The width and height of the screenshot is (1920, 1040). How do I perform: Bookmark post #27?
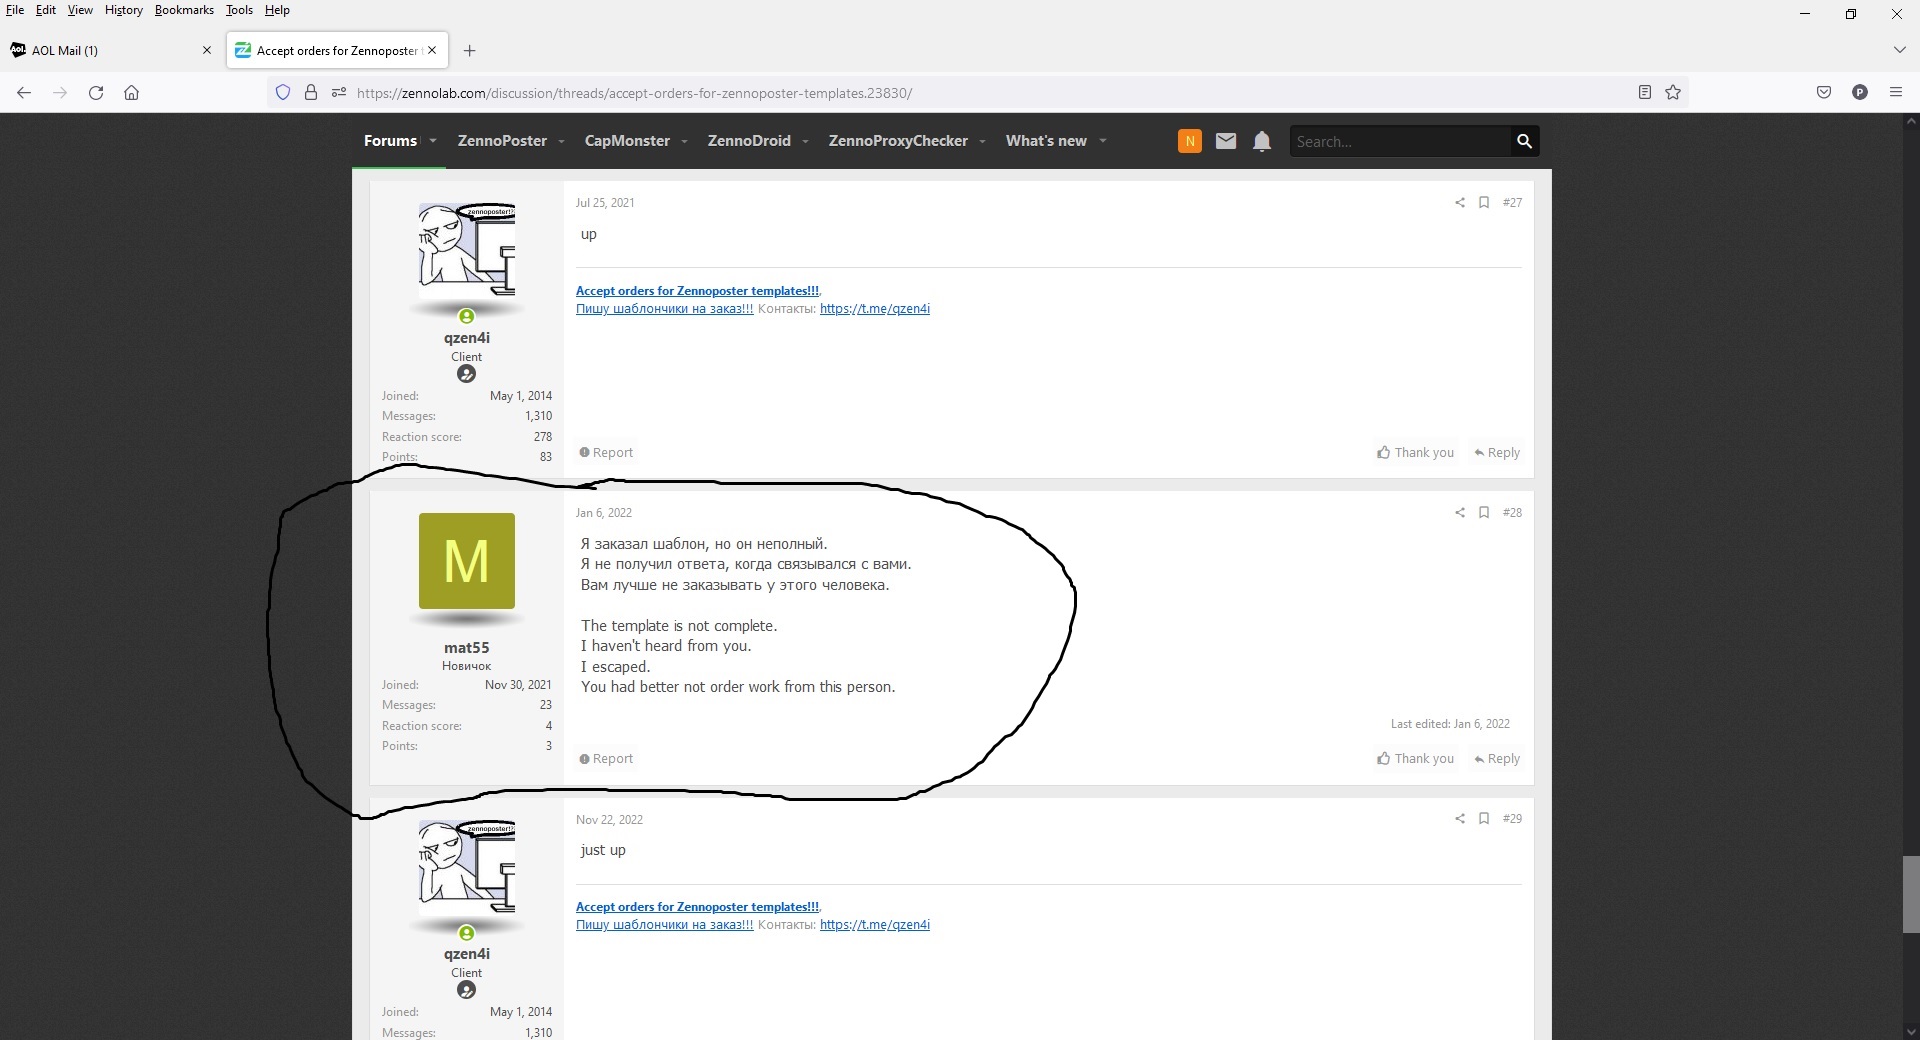(1484, 203)
